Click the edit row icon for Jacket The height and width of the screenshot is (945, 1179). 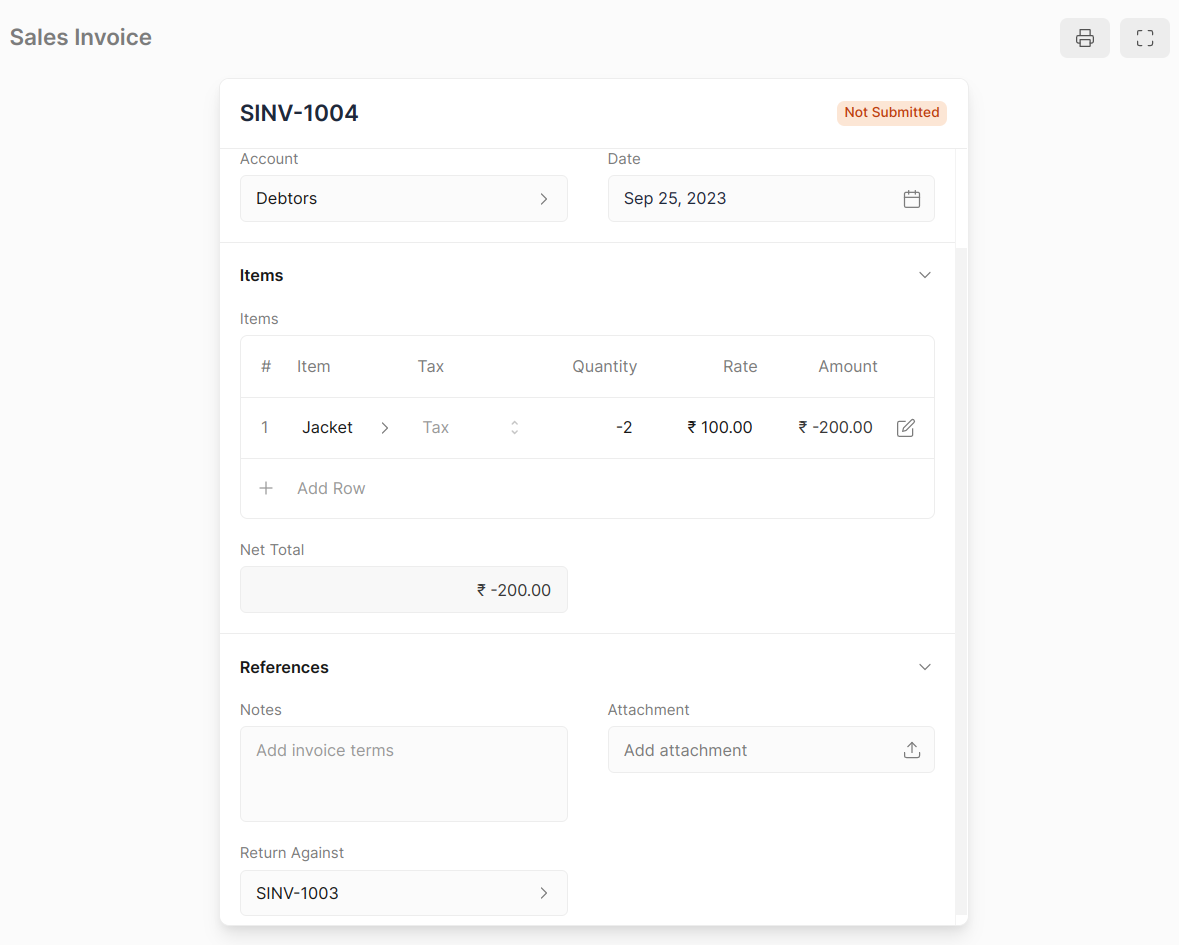[905, 428]
